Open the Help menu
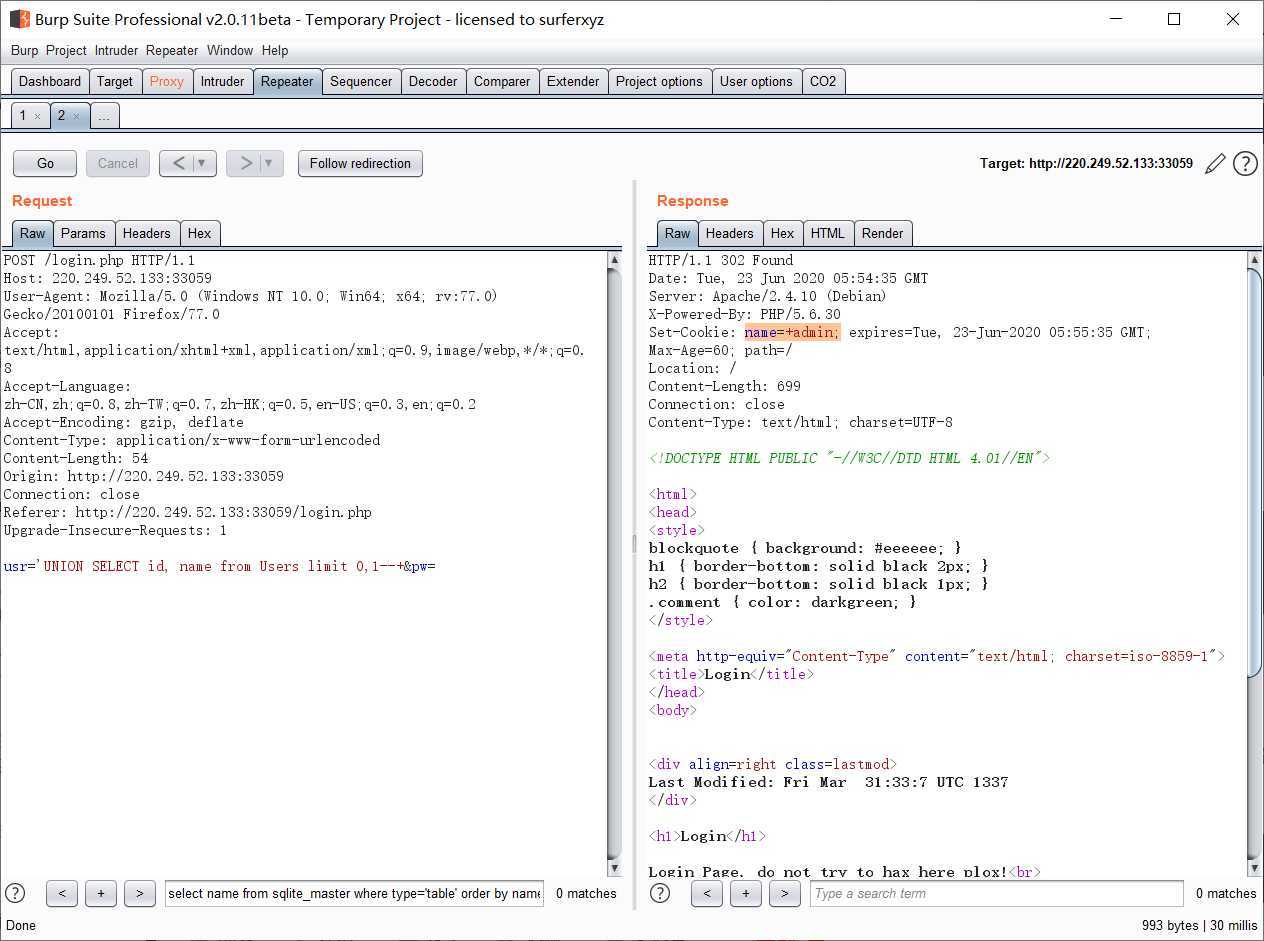Screen dimensions: 1264x941 [275, 50]
